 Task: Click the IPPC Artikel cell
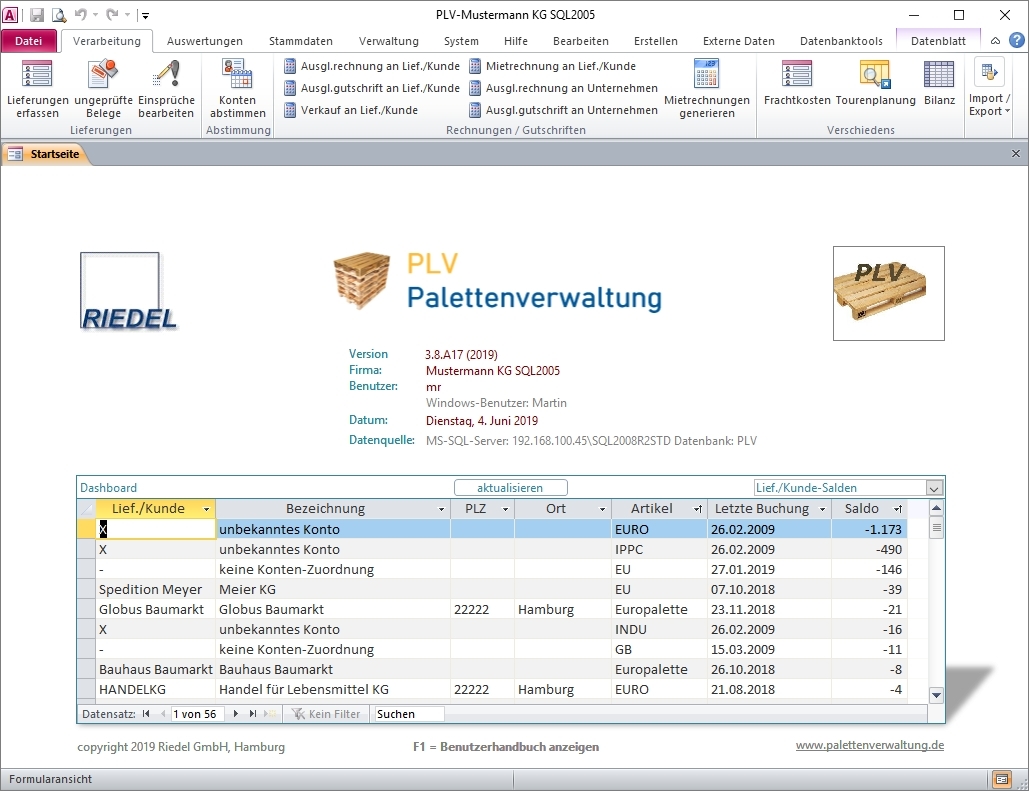point(659,549)
